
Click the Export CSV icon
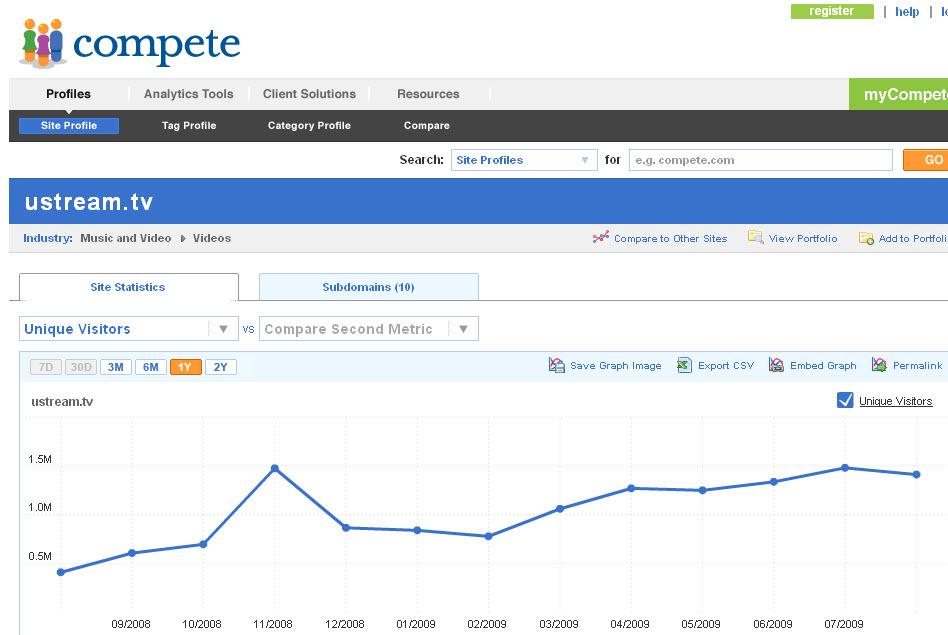tap(684, 366)
